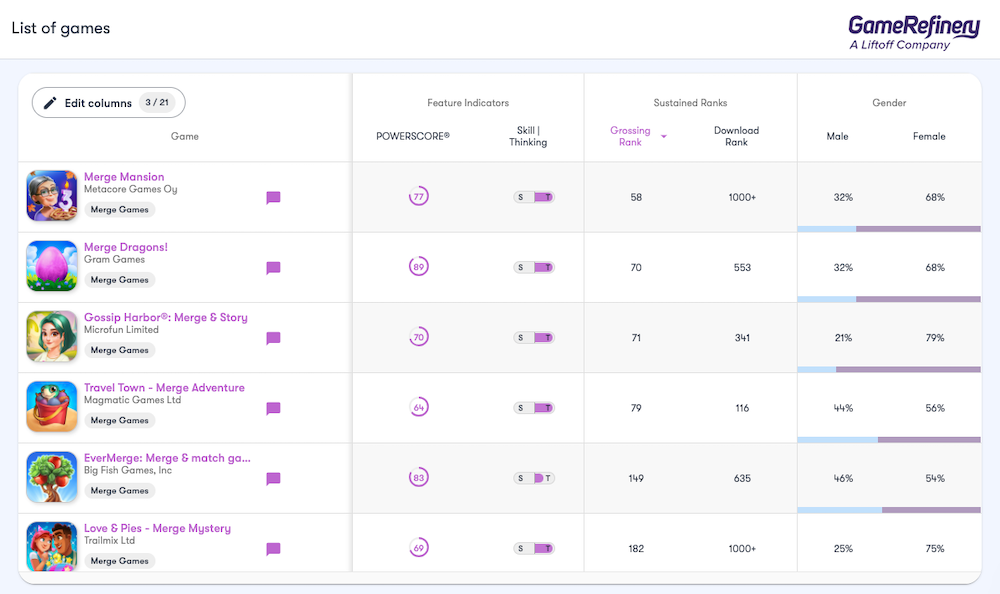Click Merge Games tag under EverMerge
1000x594 pixels.
pyautogui.click(x=119, y=490)
